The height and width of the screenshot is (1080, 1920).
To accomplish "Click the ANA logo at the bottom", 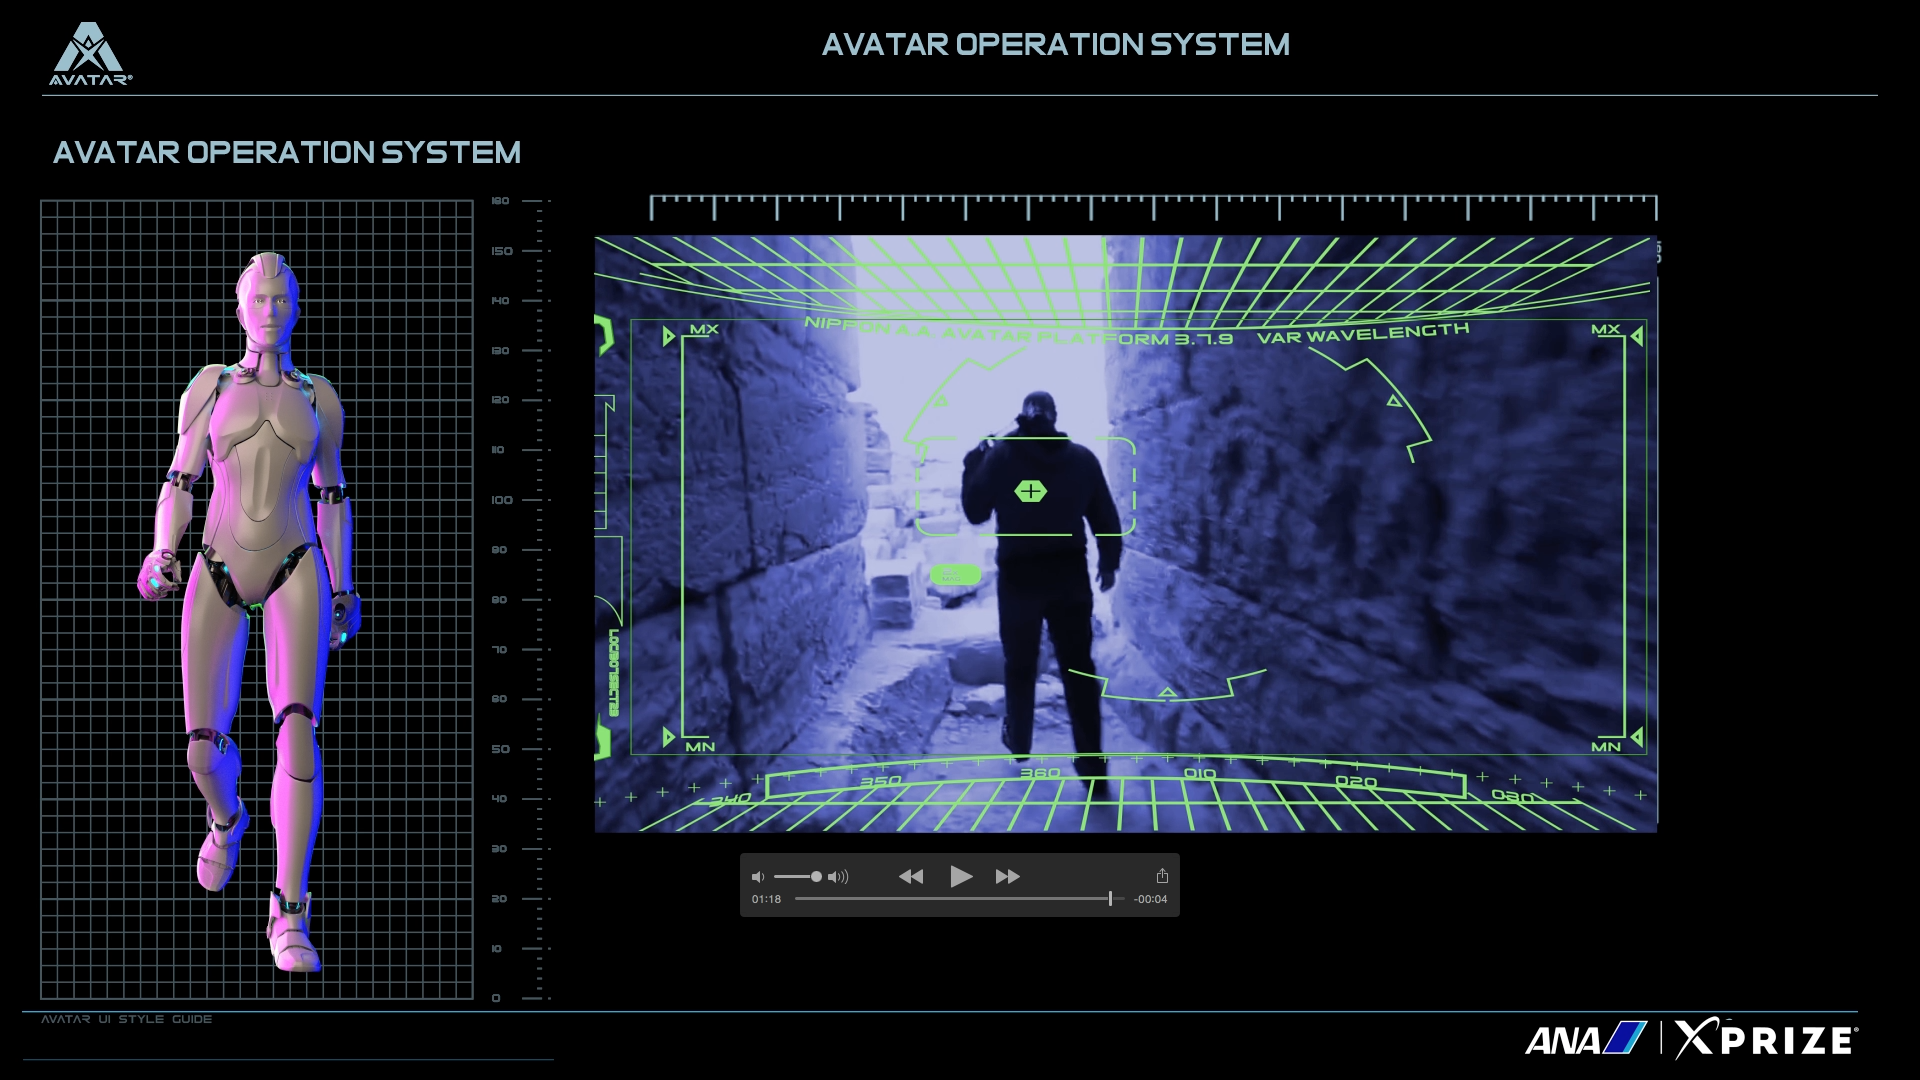I will pos(1584,1040).
